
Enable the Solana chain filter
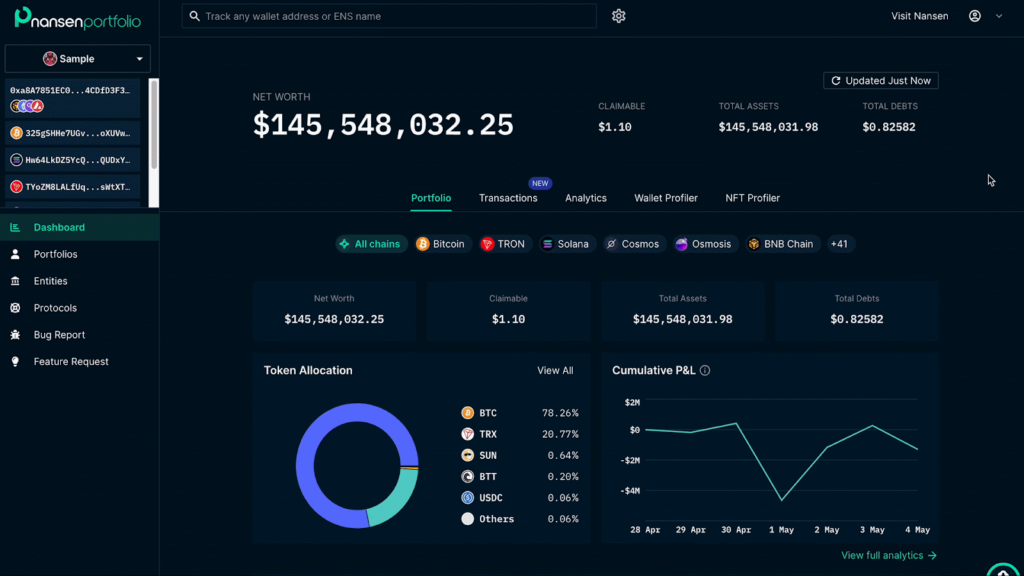pos(565,244)
